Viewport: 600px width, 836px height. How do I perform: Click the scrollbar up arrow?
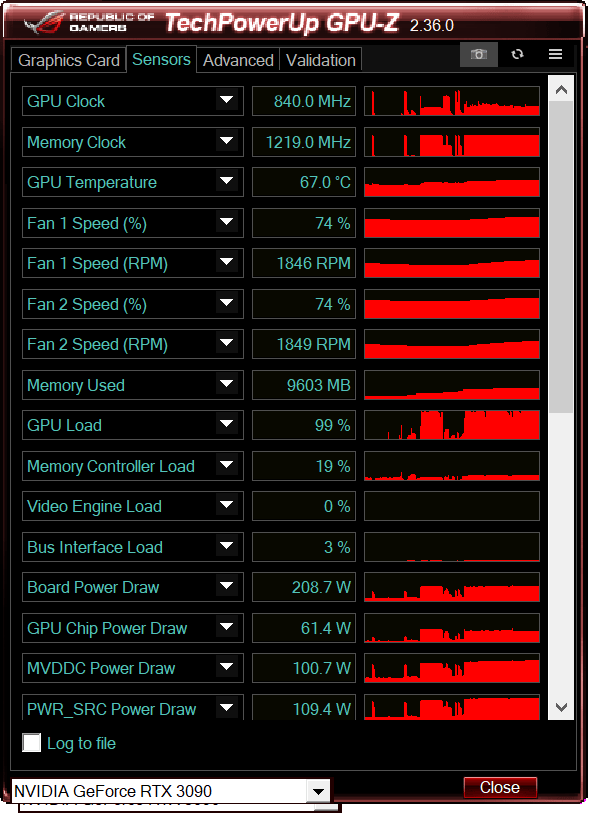pos(561,90)
